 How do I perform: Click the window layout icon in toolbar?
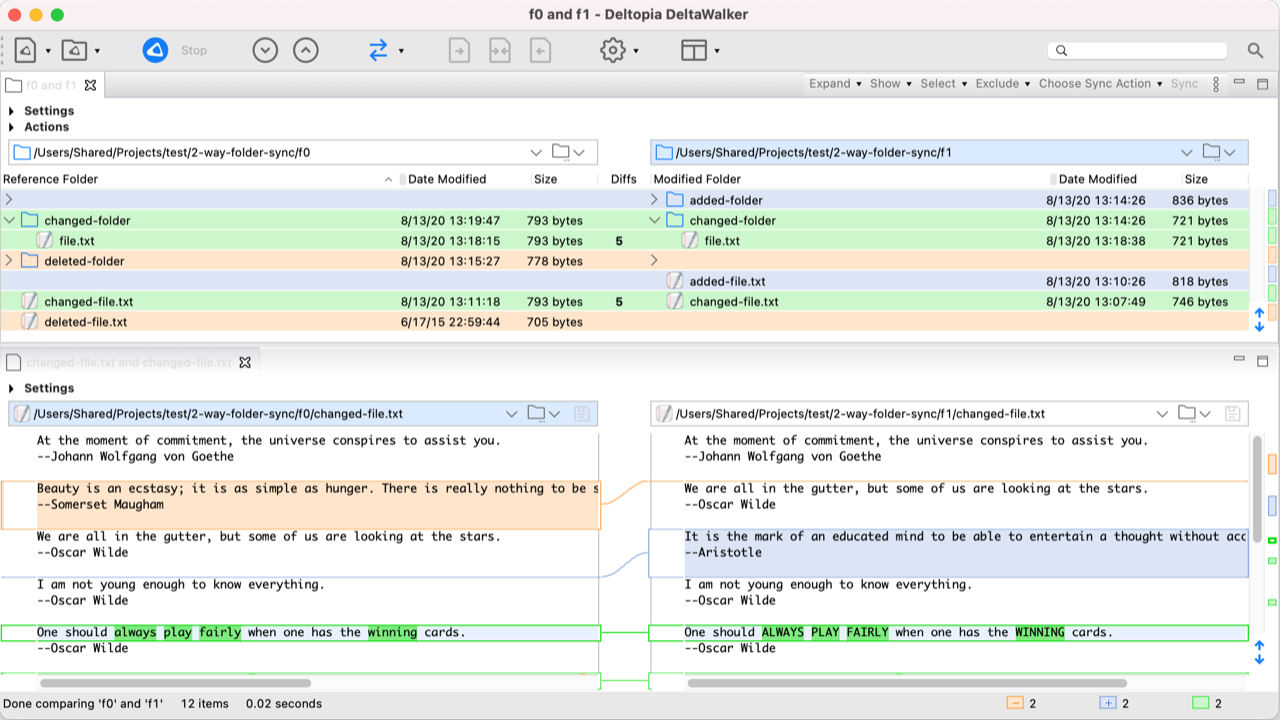pyautogui.click(x=694, y=50)
